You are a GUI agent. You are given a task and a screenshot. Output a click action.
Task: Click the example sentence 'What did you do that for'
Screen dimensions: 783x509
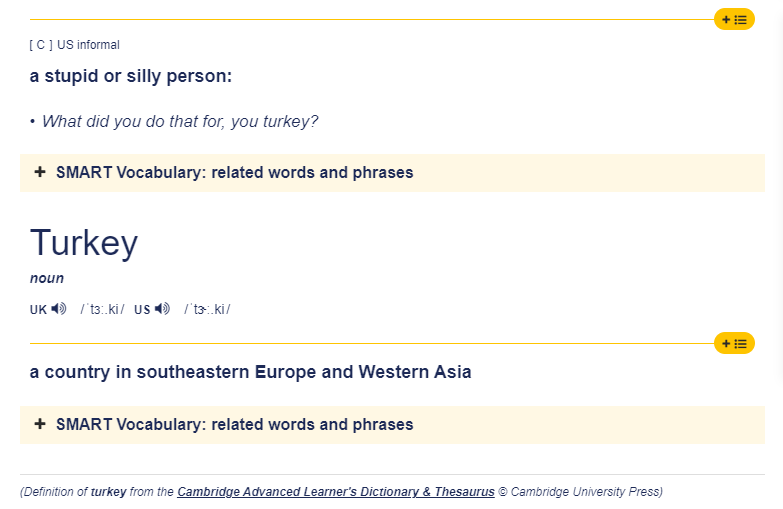(180, 121)
